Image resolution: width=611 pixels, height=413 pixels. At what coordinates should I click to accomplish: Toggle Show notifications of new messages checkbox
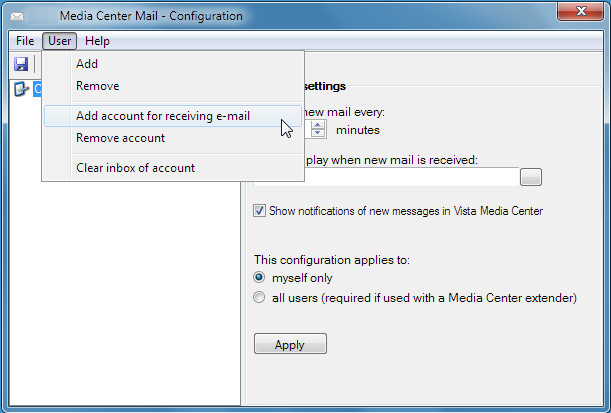(x=260, y=211)
